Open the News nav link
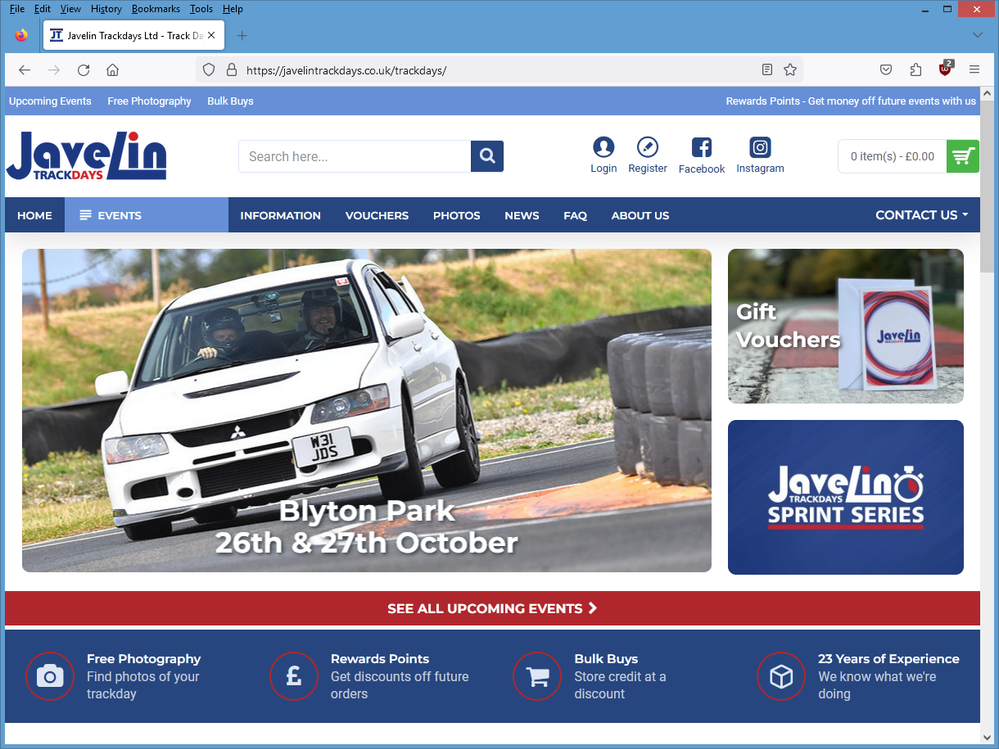This screenshot has height=749, width=999. 522,215
